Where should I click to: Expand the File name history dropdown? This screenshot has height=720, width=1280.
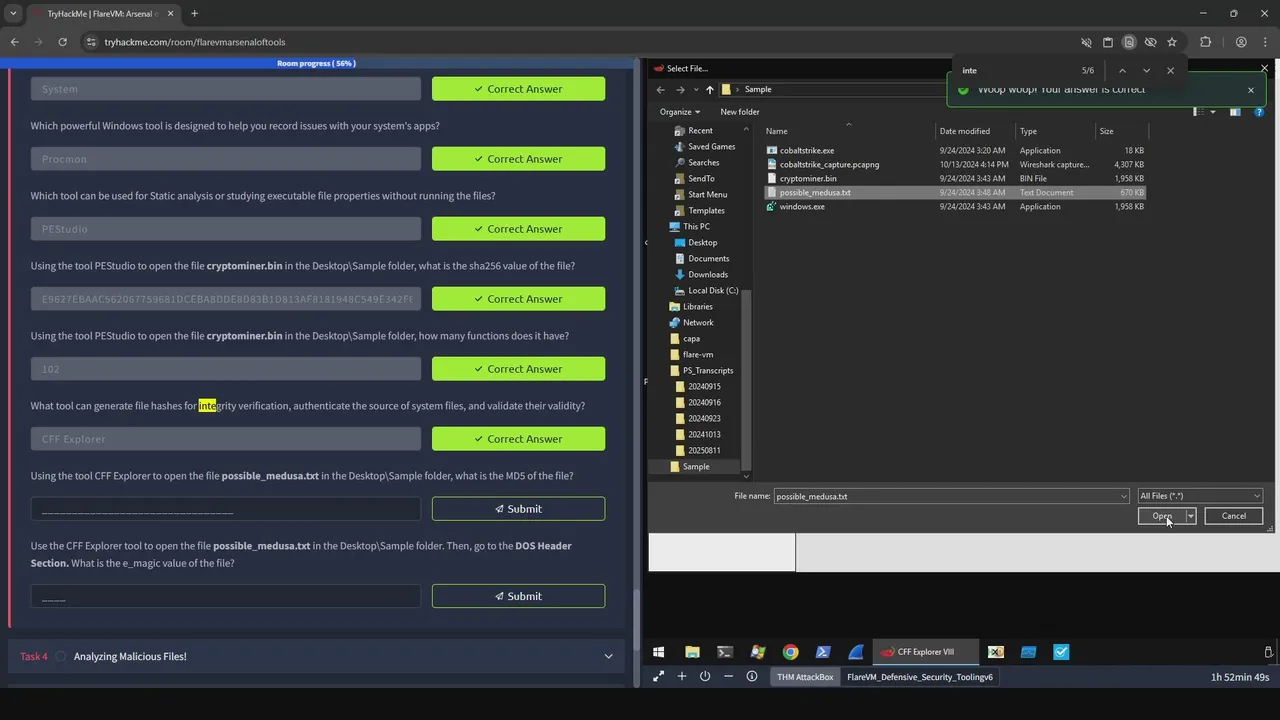(x=1124, y=496)
